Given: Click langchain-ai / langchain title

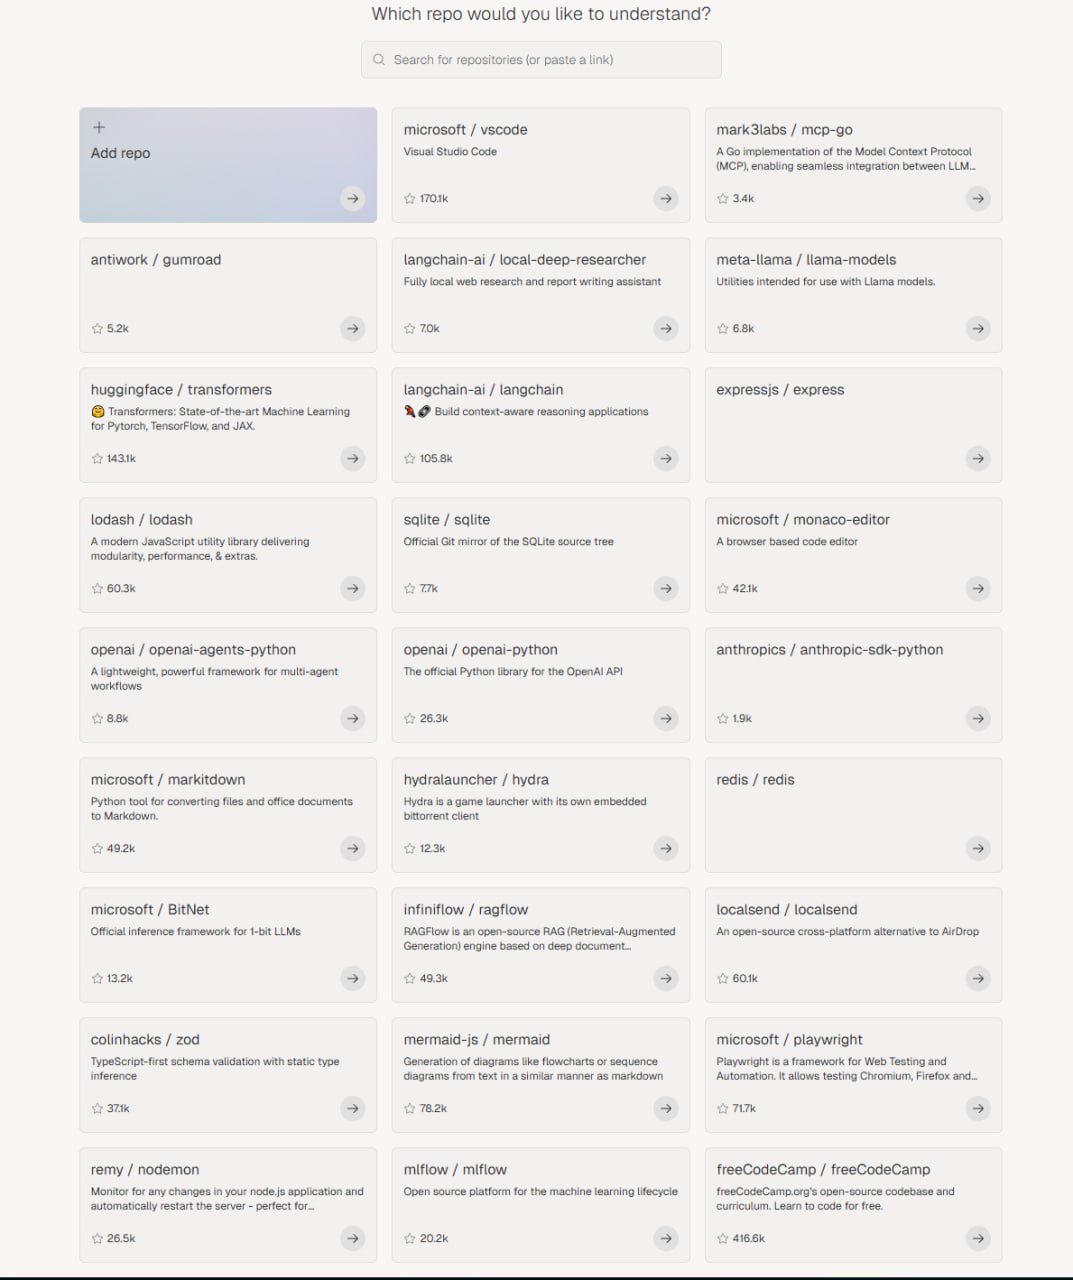Looking at the screenshot, I should point(484,390).
